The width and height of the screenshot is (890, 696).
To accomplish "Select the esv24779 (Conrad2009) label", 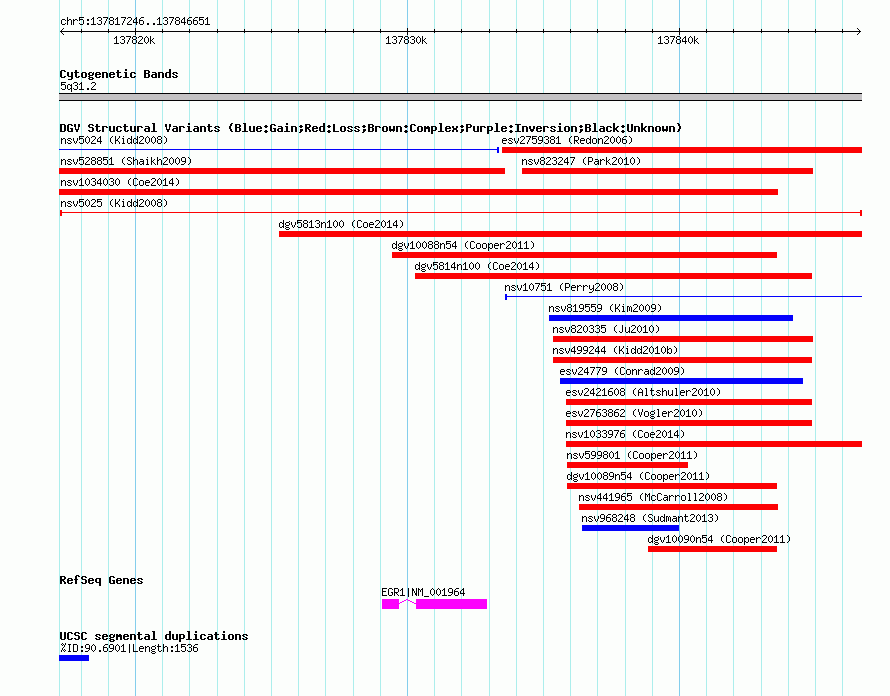I will [x=622, y=371].
